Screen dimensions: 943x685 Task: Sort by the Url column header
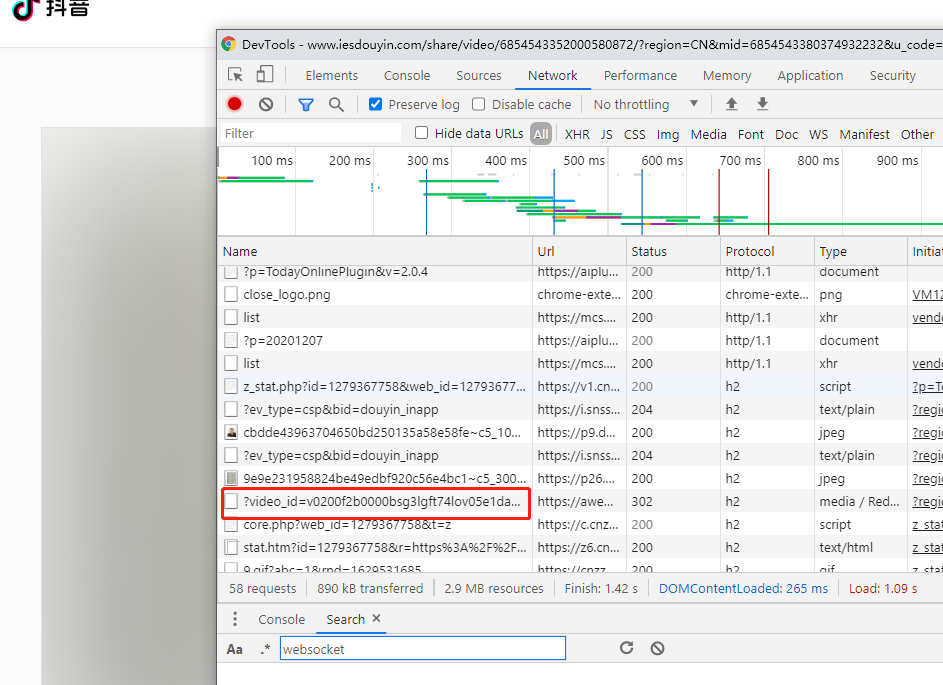579,251
